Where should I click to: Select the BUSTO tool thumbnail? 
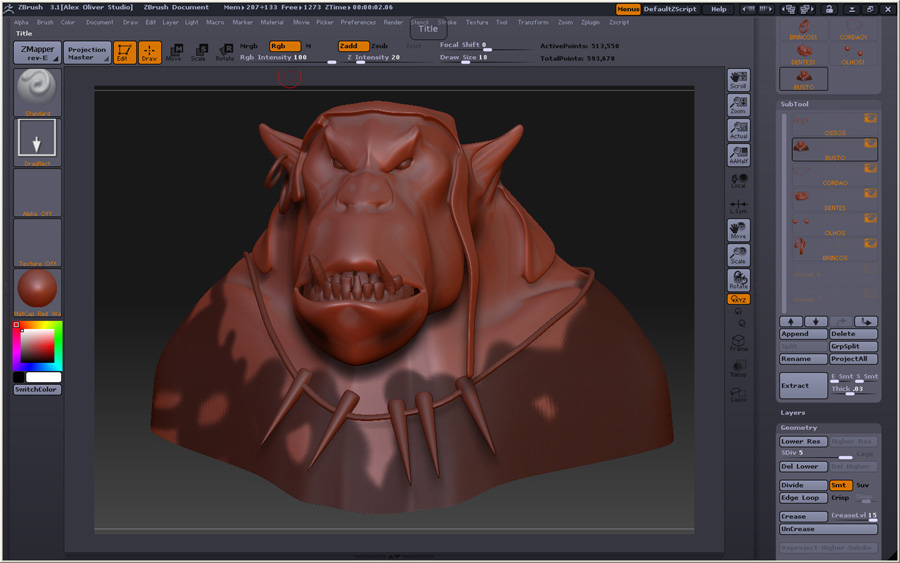point(803,78)
